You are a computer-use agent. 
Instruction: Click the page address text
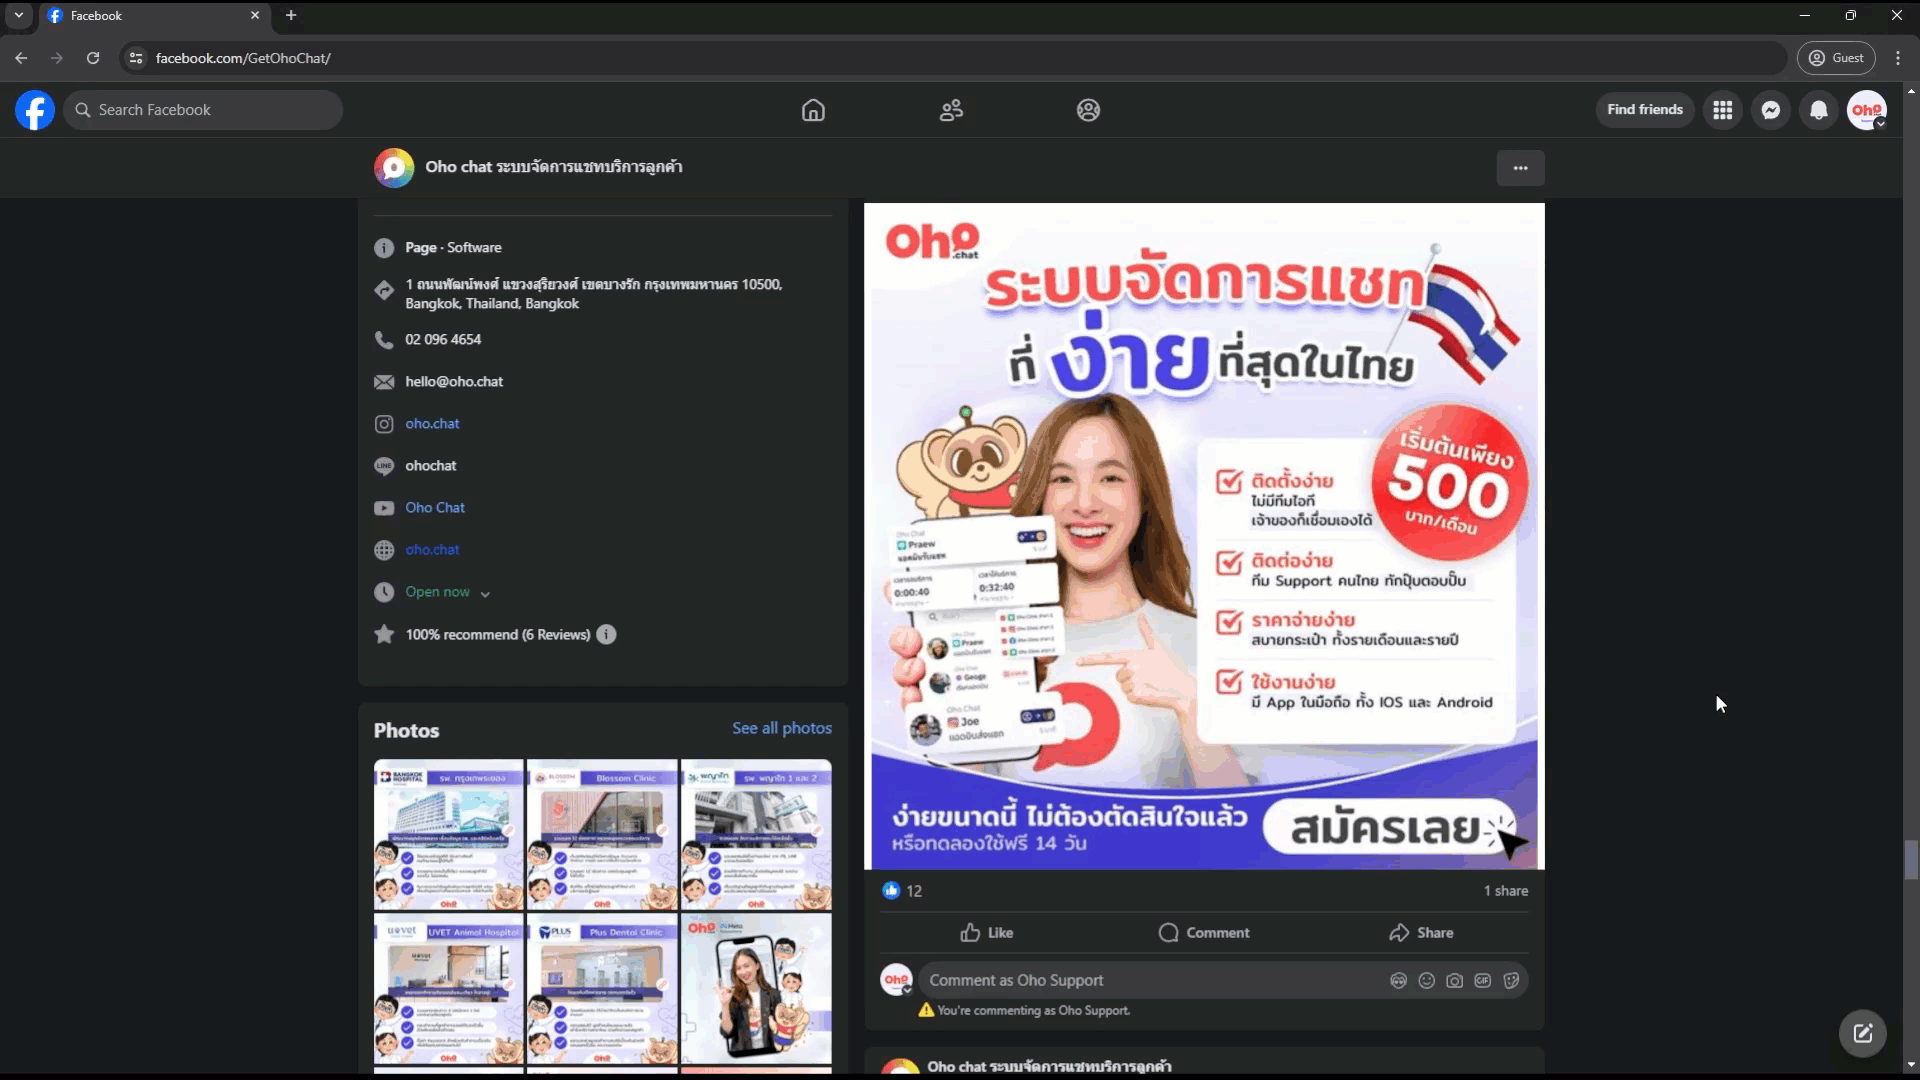594,294
